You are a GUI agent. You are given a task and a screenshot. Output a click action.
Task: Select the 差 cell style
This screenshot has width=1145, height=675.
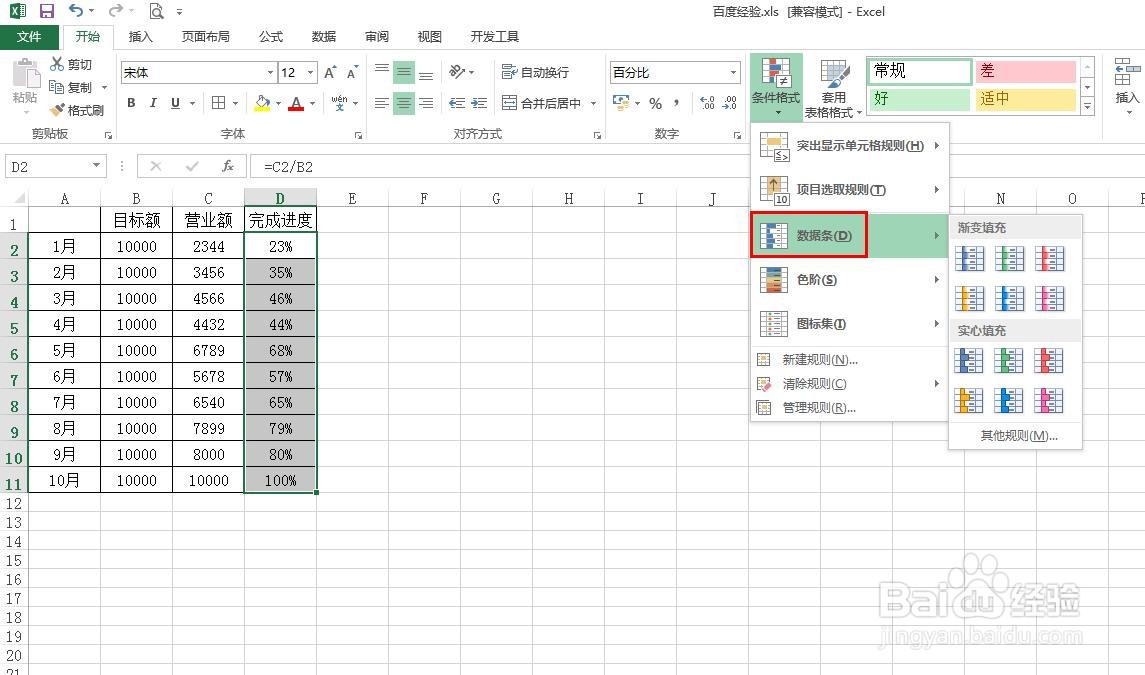click(1025, 71)
